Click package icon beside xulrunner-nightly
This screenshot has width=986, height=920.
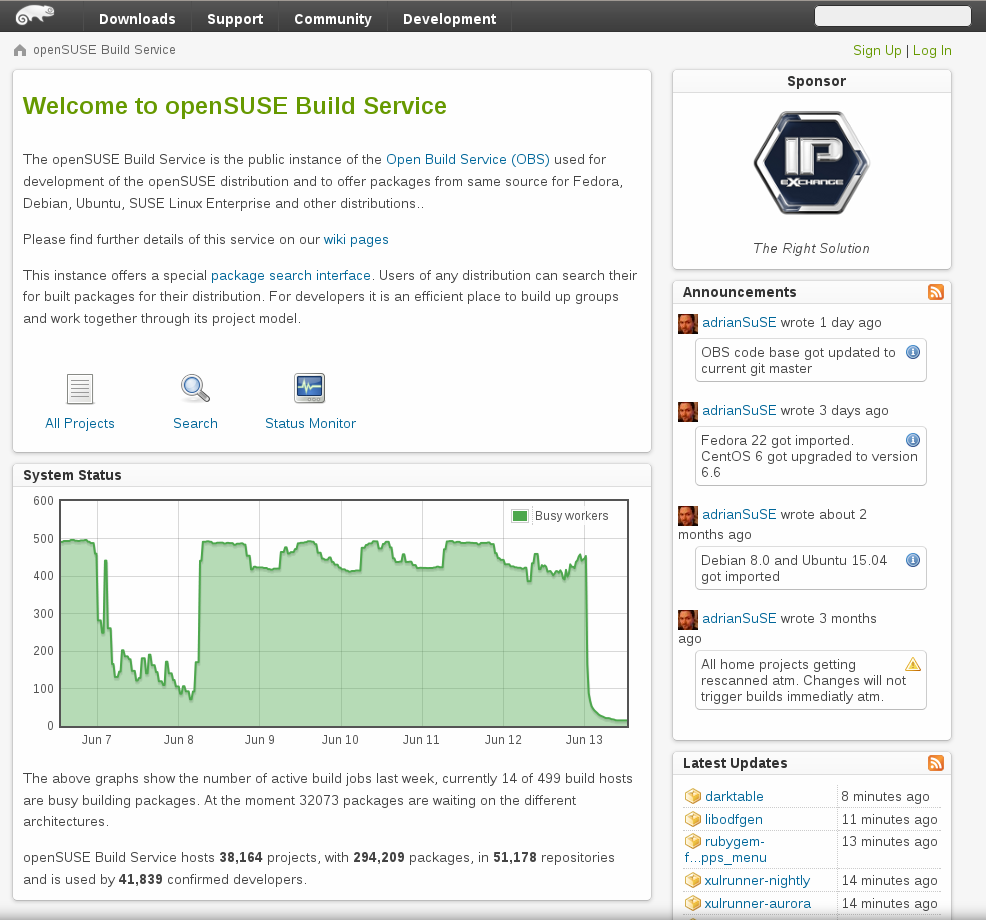coord(692,880)
